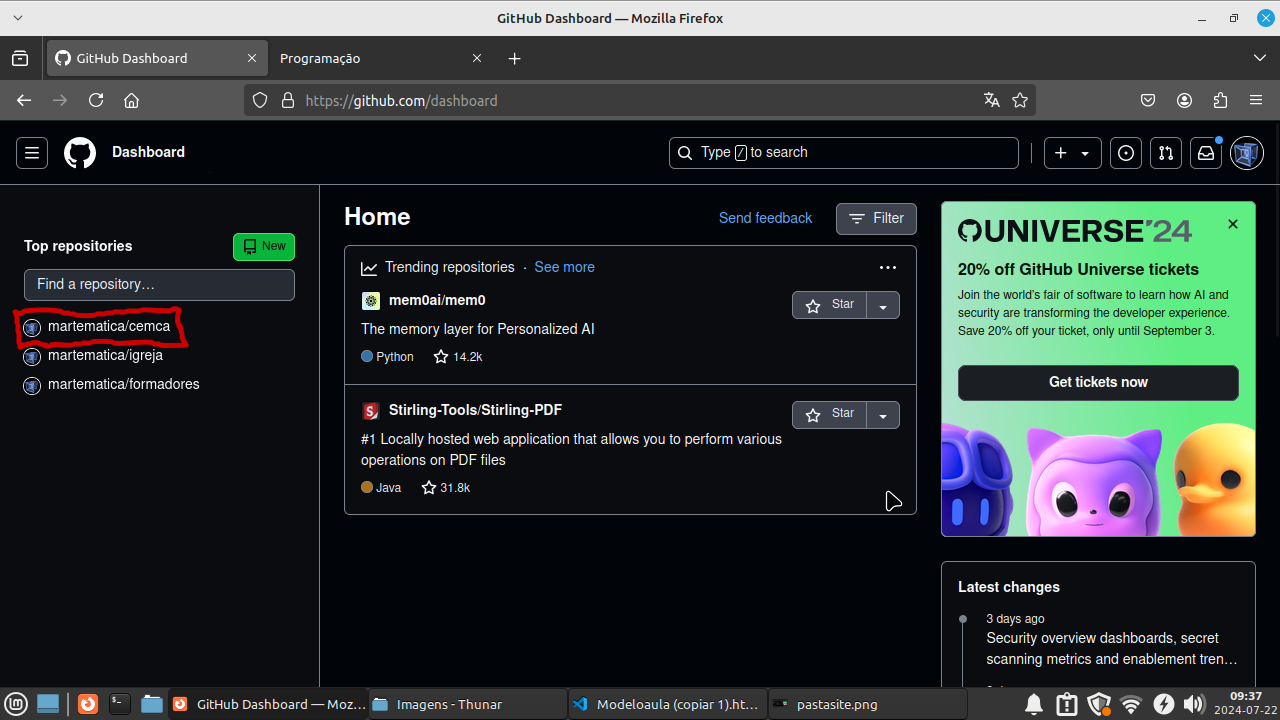
Task: Open the Firefox account icon
Action: (1185, 100)
